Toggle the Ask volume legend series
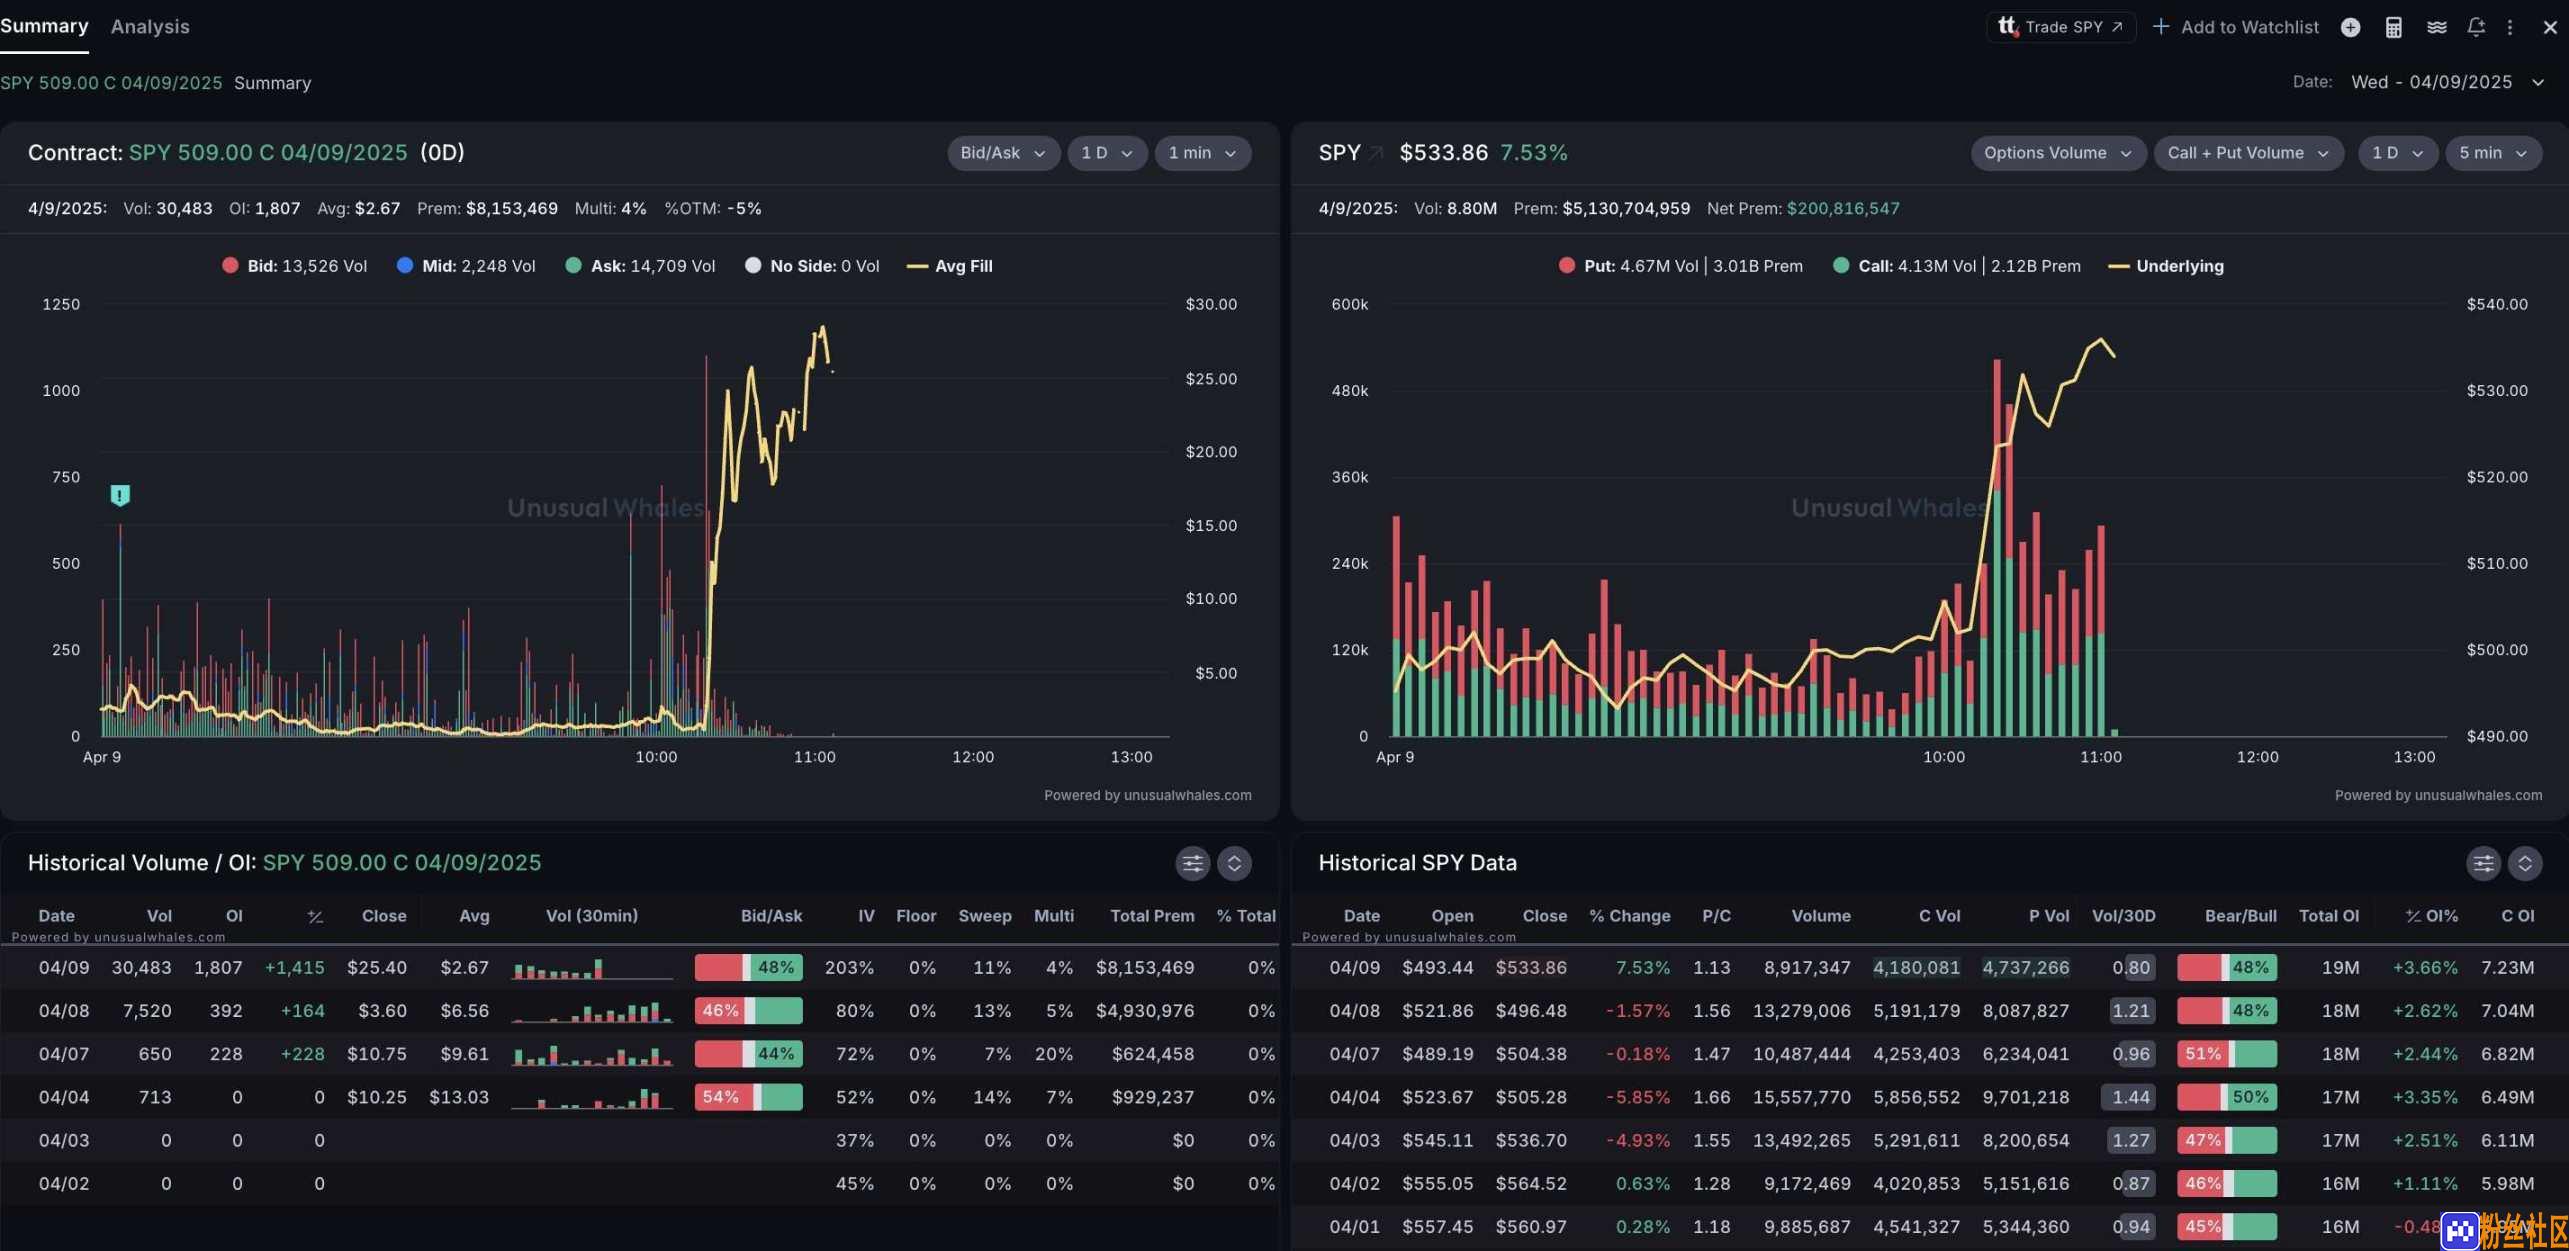The image size is (2569, 1251). coord(640,266)
